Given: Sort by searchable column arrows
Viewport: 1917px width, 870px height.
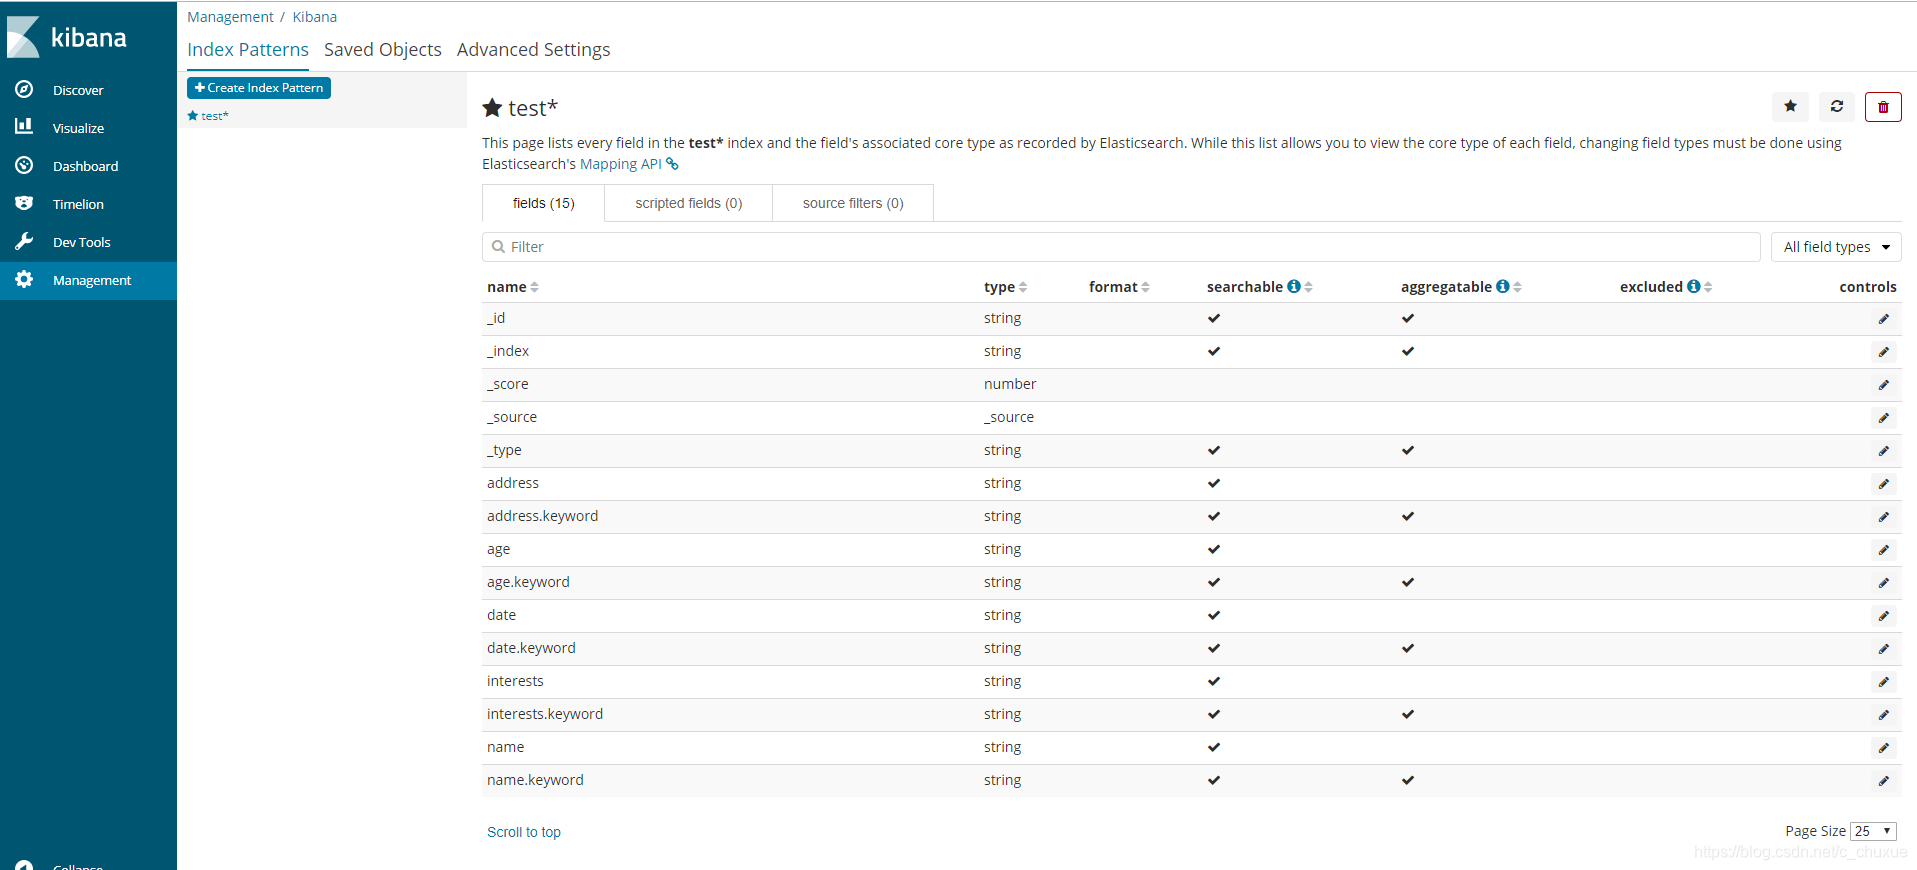Looking at the screenshot, I should point(1309,287).
